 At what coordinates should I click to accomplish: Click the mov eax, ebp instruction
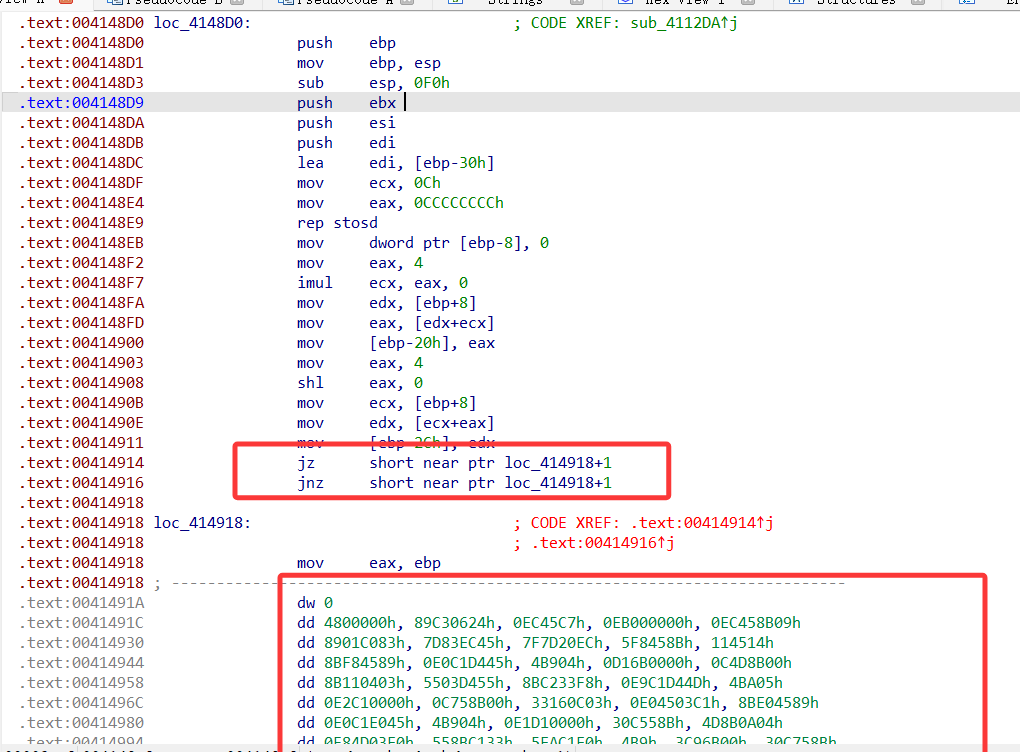coord(369,563)
